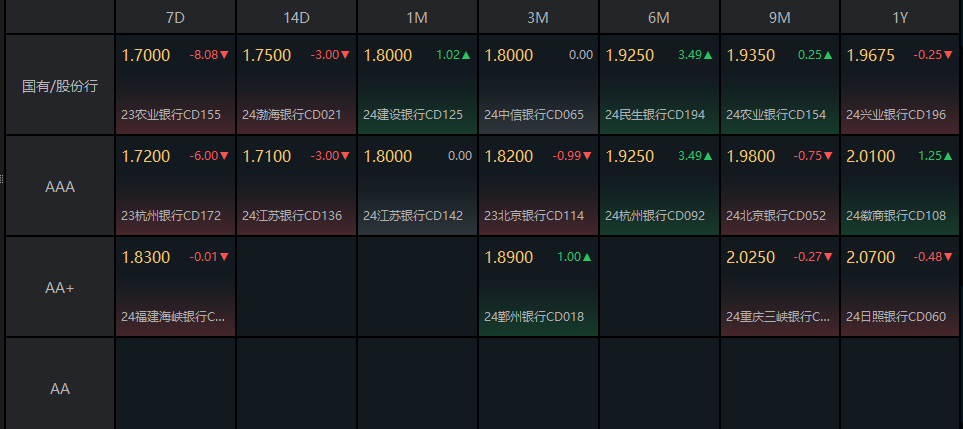The image size is (963, 429).
Task: Switch to the 1Y tenor column
Action: point(901,17)
